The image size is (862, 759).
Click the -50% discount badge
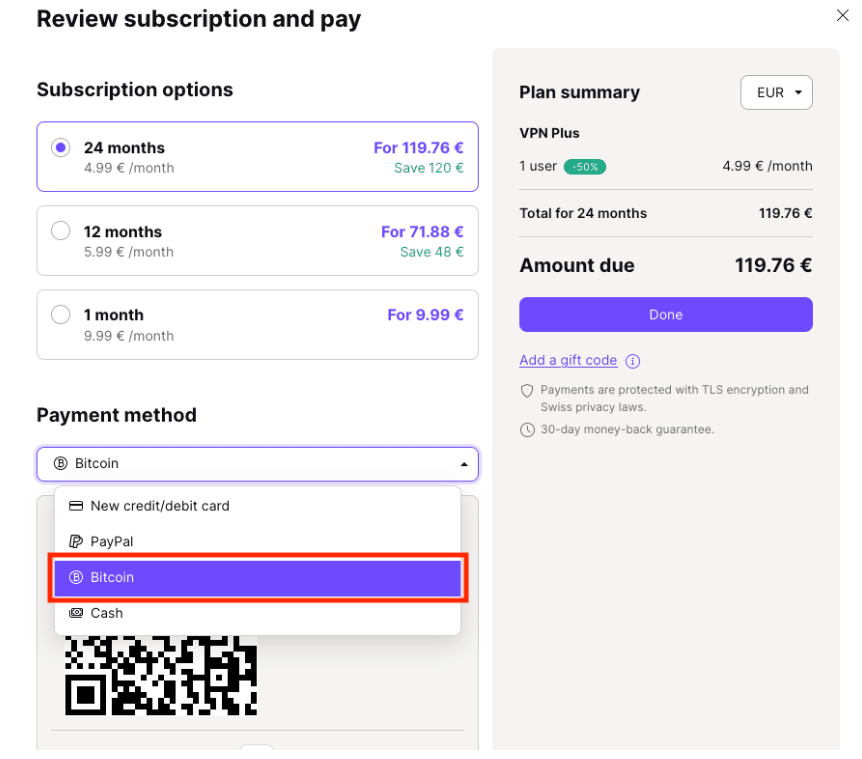coord(585,167)
